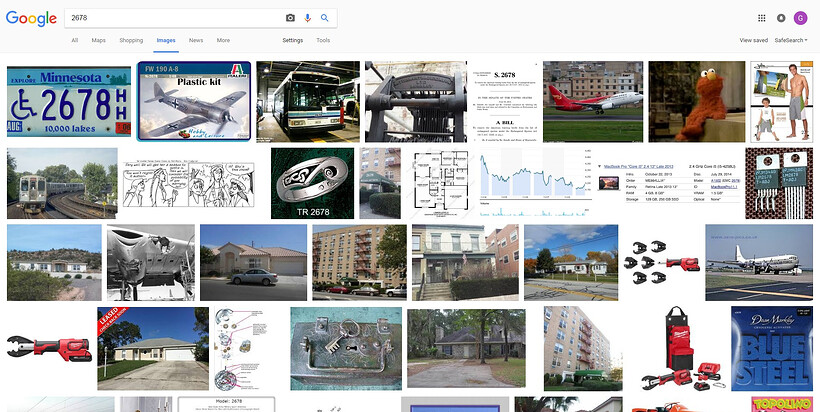The image size is (820, 412).
Task: Switch to the News tab
Action: (x=196, y=40)
